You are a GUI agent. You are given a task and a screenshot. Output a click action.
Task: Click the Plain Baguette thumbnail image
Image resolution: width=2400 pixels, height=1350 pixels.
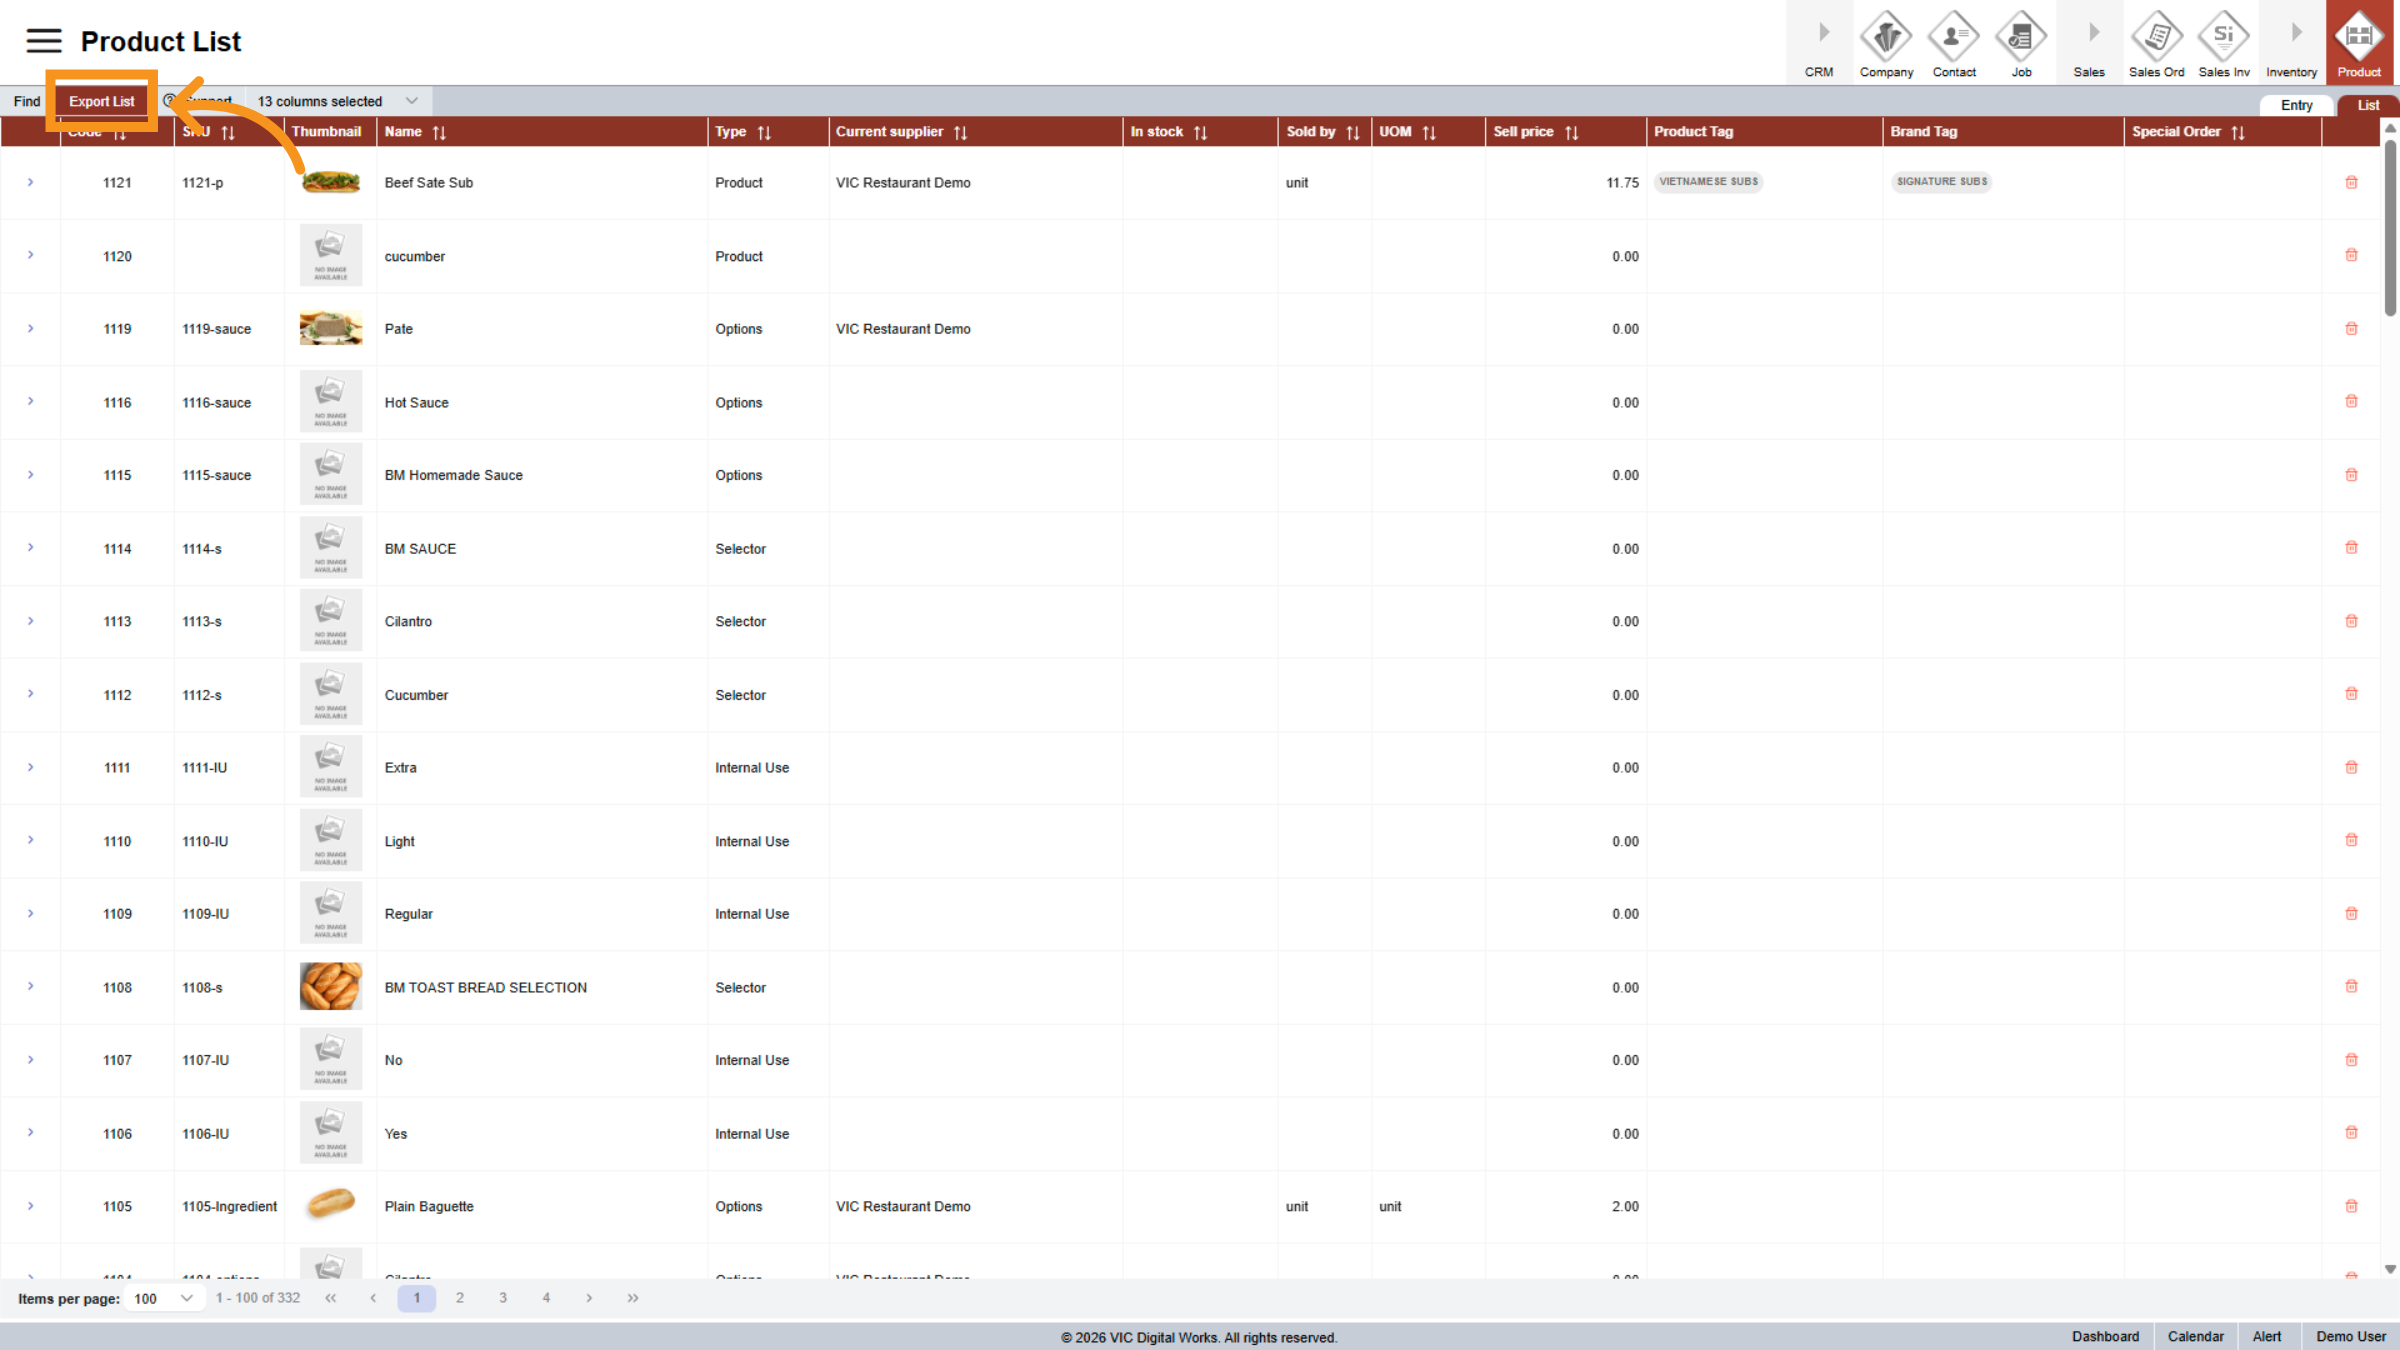pos(330,1205)
